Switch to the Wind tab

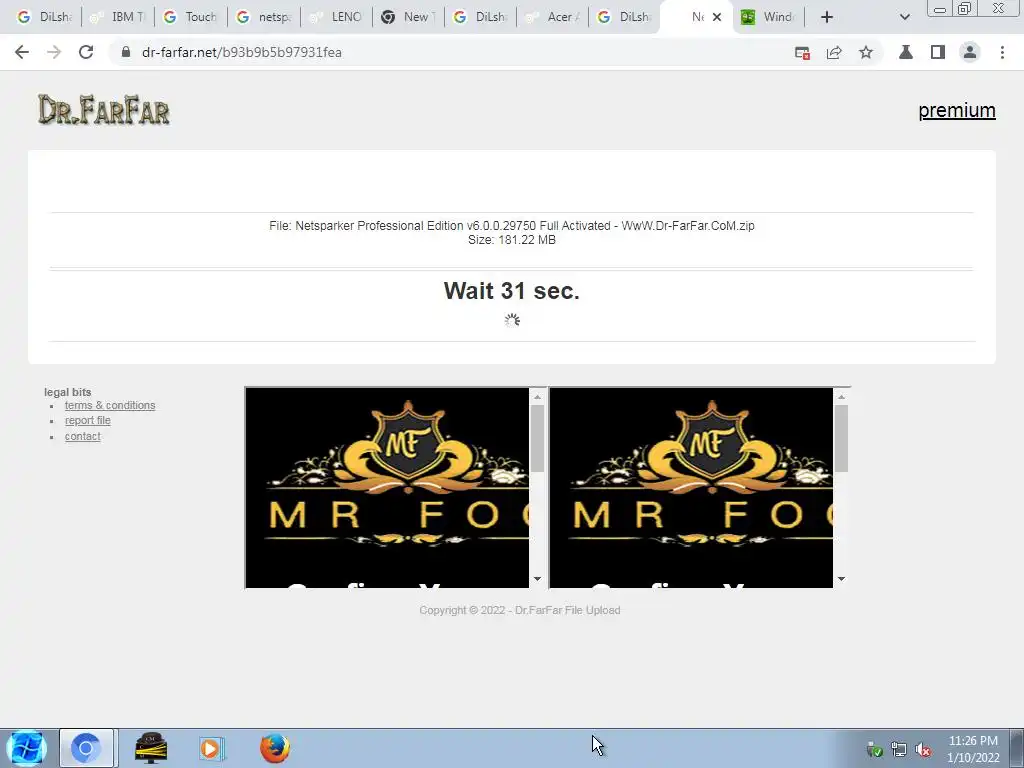(767, 17)
